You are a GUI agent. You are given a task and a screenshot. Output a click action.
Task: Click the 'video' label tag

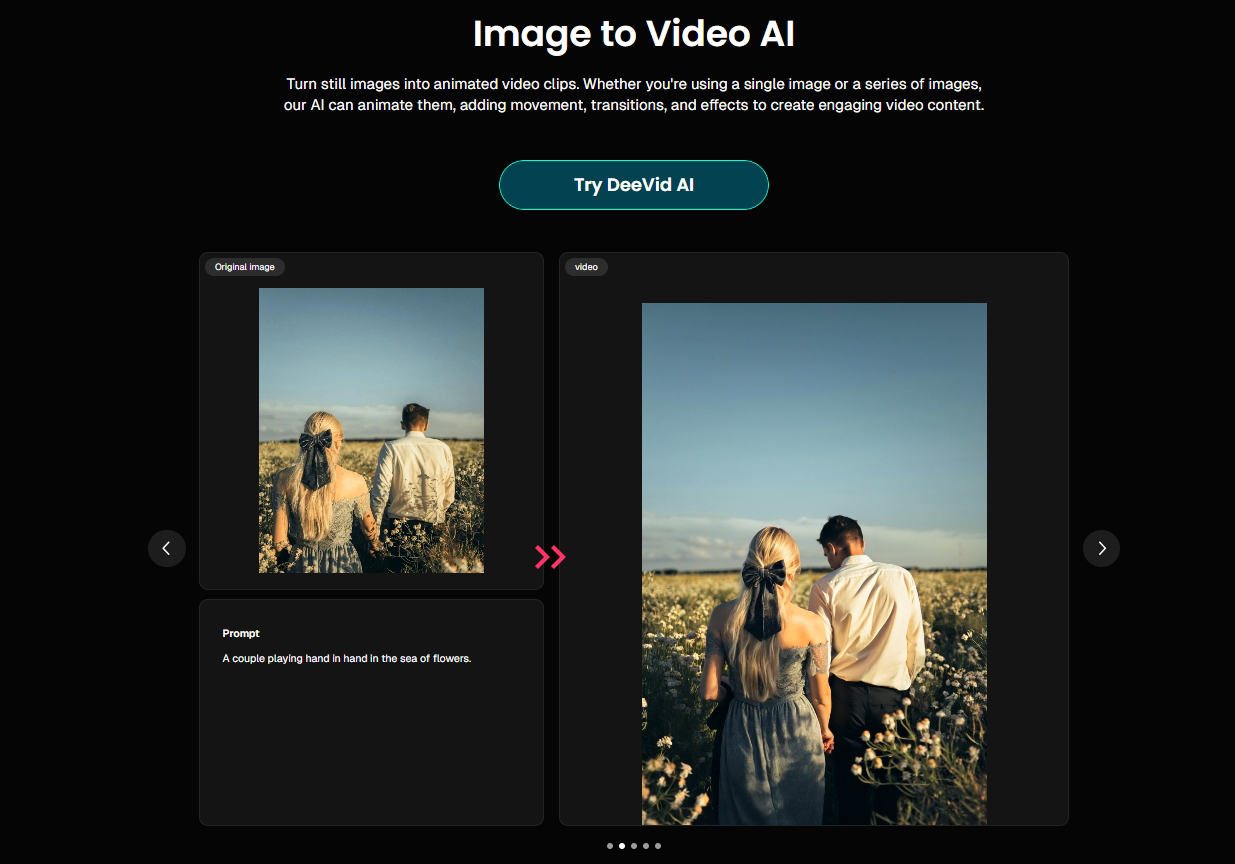point(586,267)
